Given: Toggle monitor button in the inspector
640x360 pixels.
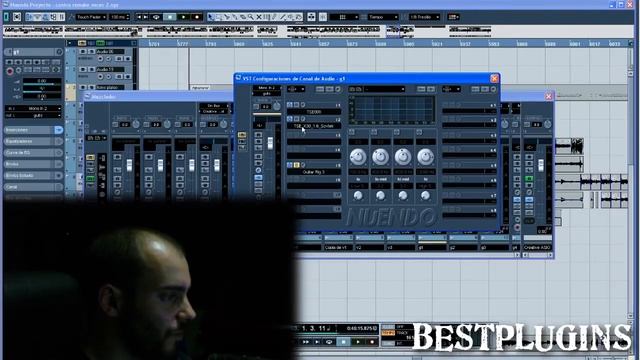Looking at the screenshot, I should click(18, 71).
